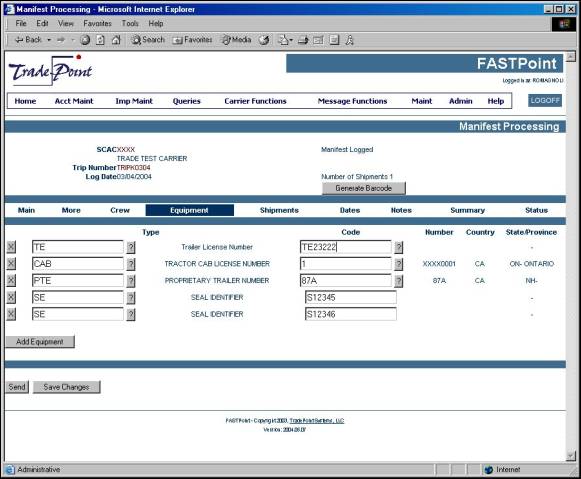The height and width of the screenshot is (479, 581).
Task: Select the Equipment tab
Action: pos(189,210)
